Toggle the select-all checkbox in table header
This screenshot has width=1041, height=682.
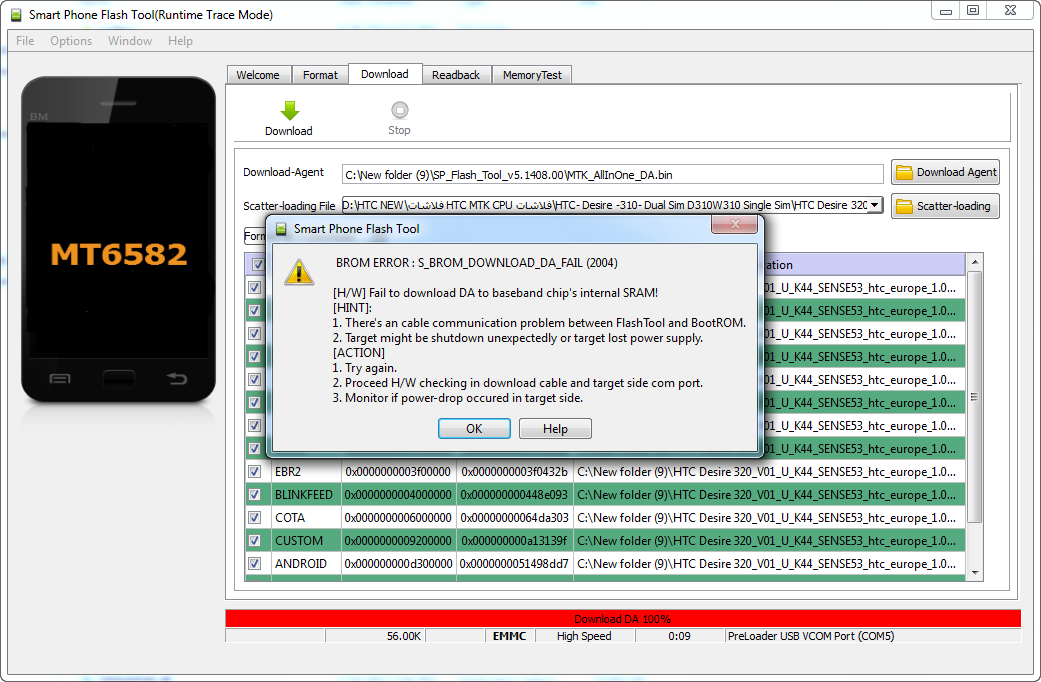[x=258, y=264]
